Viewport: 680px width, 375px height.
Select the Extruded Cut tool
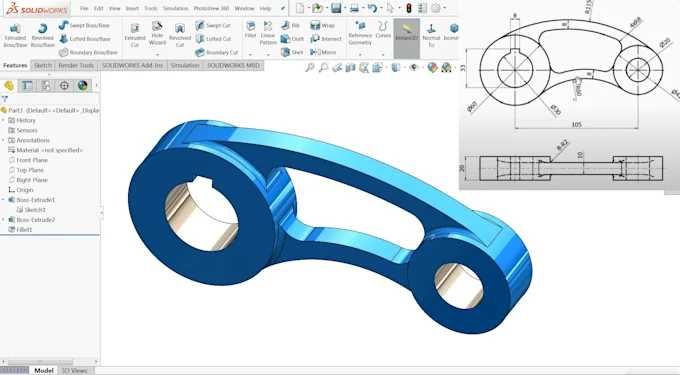(x=135, y=36)
